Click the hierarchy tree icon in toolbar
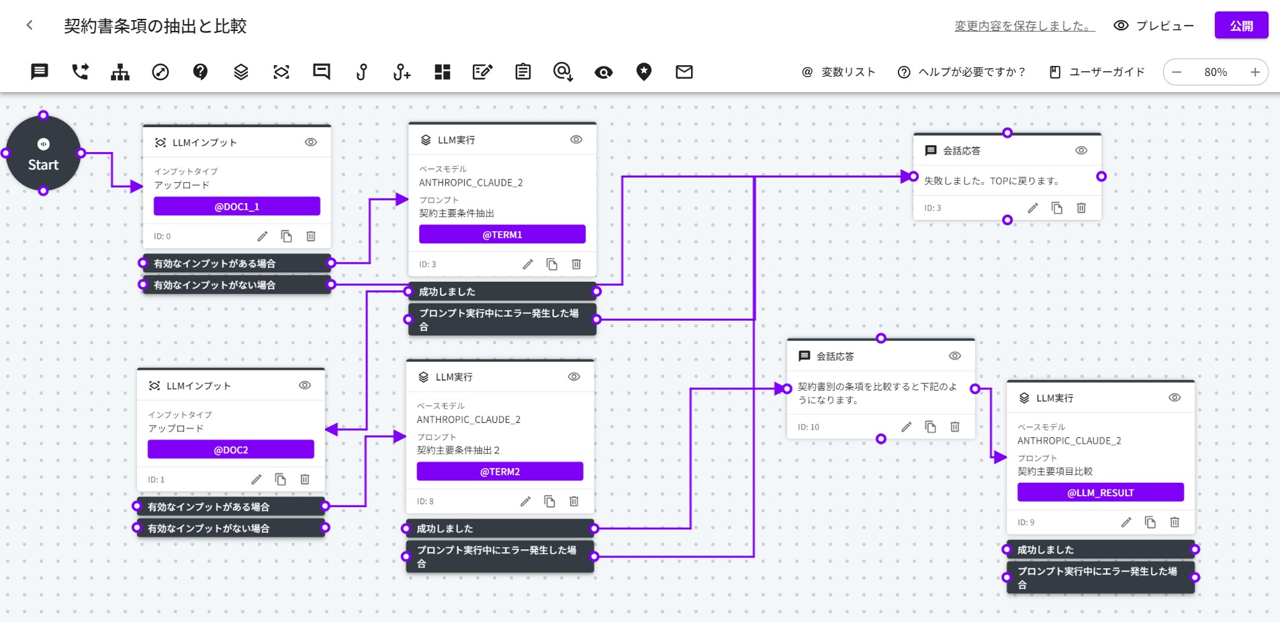Viewport: 1280px width, 622px height. click(x=120, y=72)
